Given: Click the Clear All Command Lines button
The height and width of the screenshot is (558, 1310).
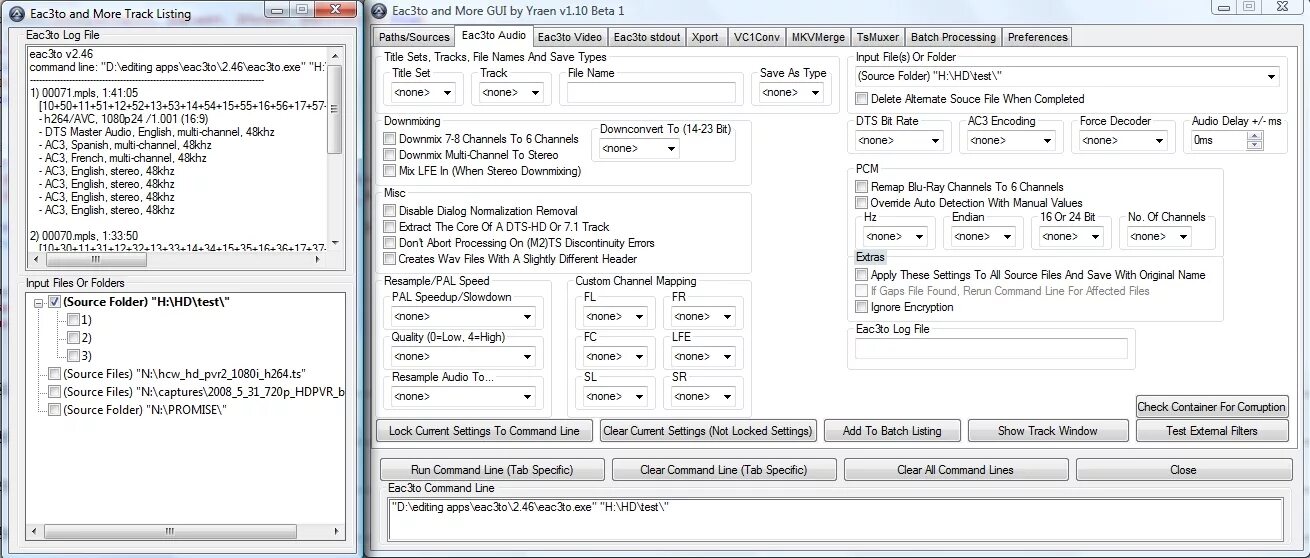Looking at the screenshot, I should [x=955, y=470].
